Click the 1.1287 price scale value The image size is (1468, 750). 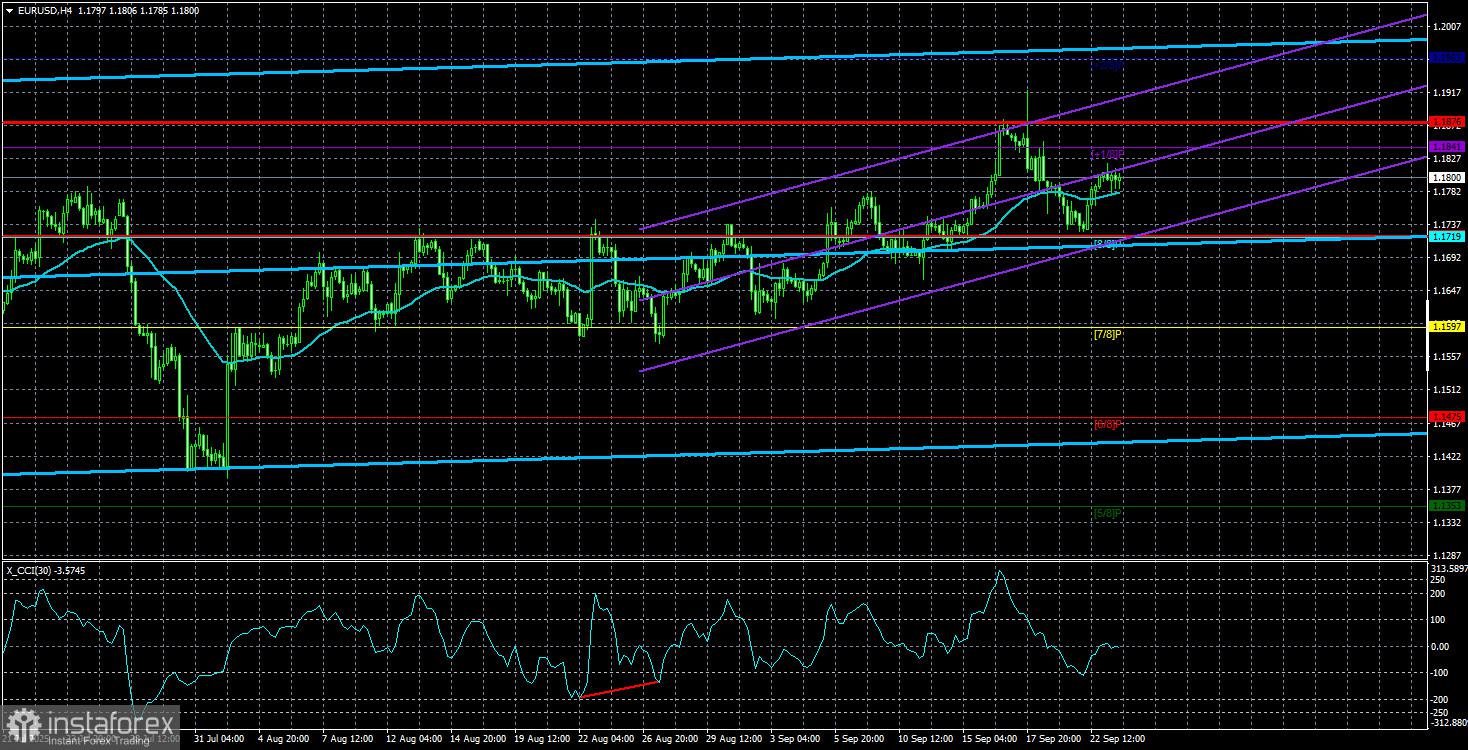coord(1447,555)
